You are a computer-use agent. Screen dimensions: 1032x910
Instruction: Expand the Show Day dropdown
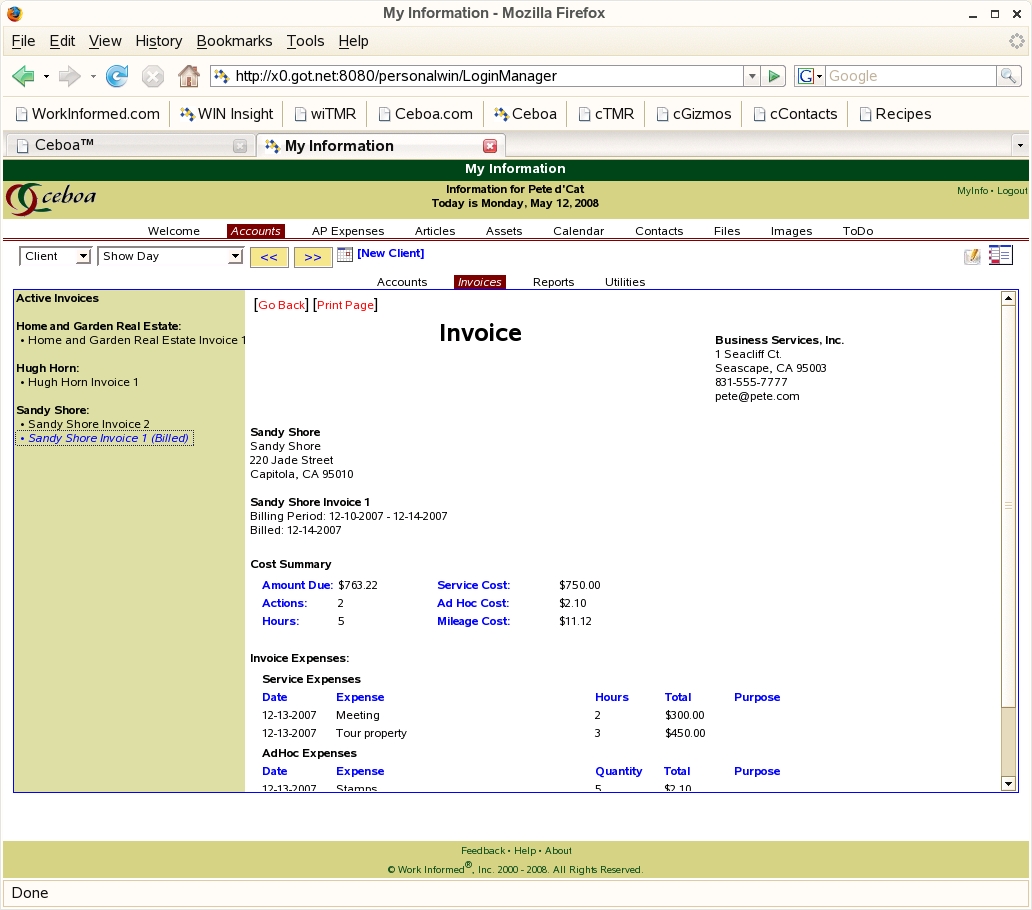(170, 257)
